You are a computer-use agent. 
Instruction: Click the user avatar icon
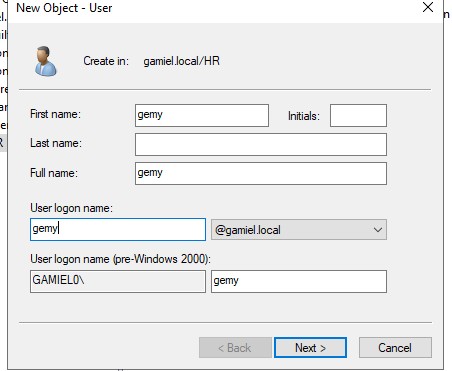tap(46, 61)
